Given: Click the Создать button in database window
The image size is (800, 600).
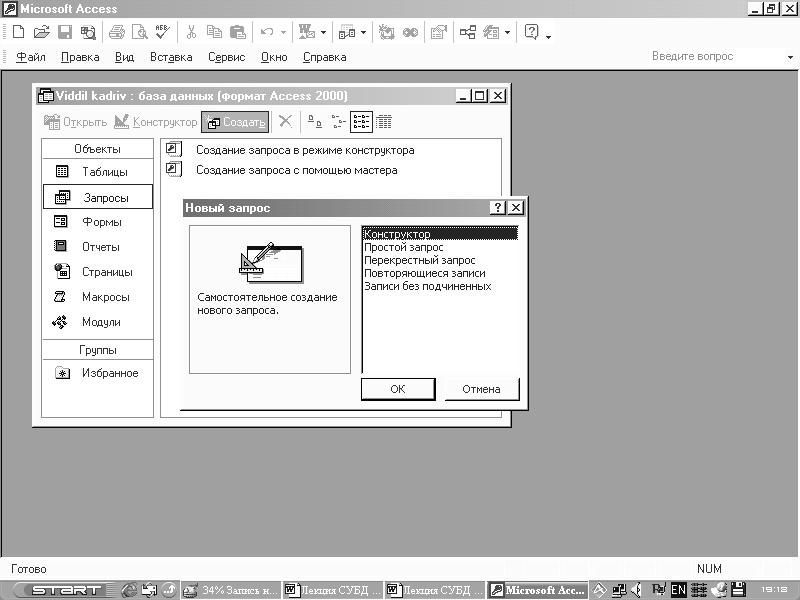Looking at the screenshot, I should click(x=235, y=122).
